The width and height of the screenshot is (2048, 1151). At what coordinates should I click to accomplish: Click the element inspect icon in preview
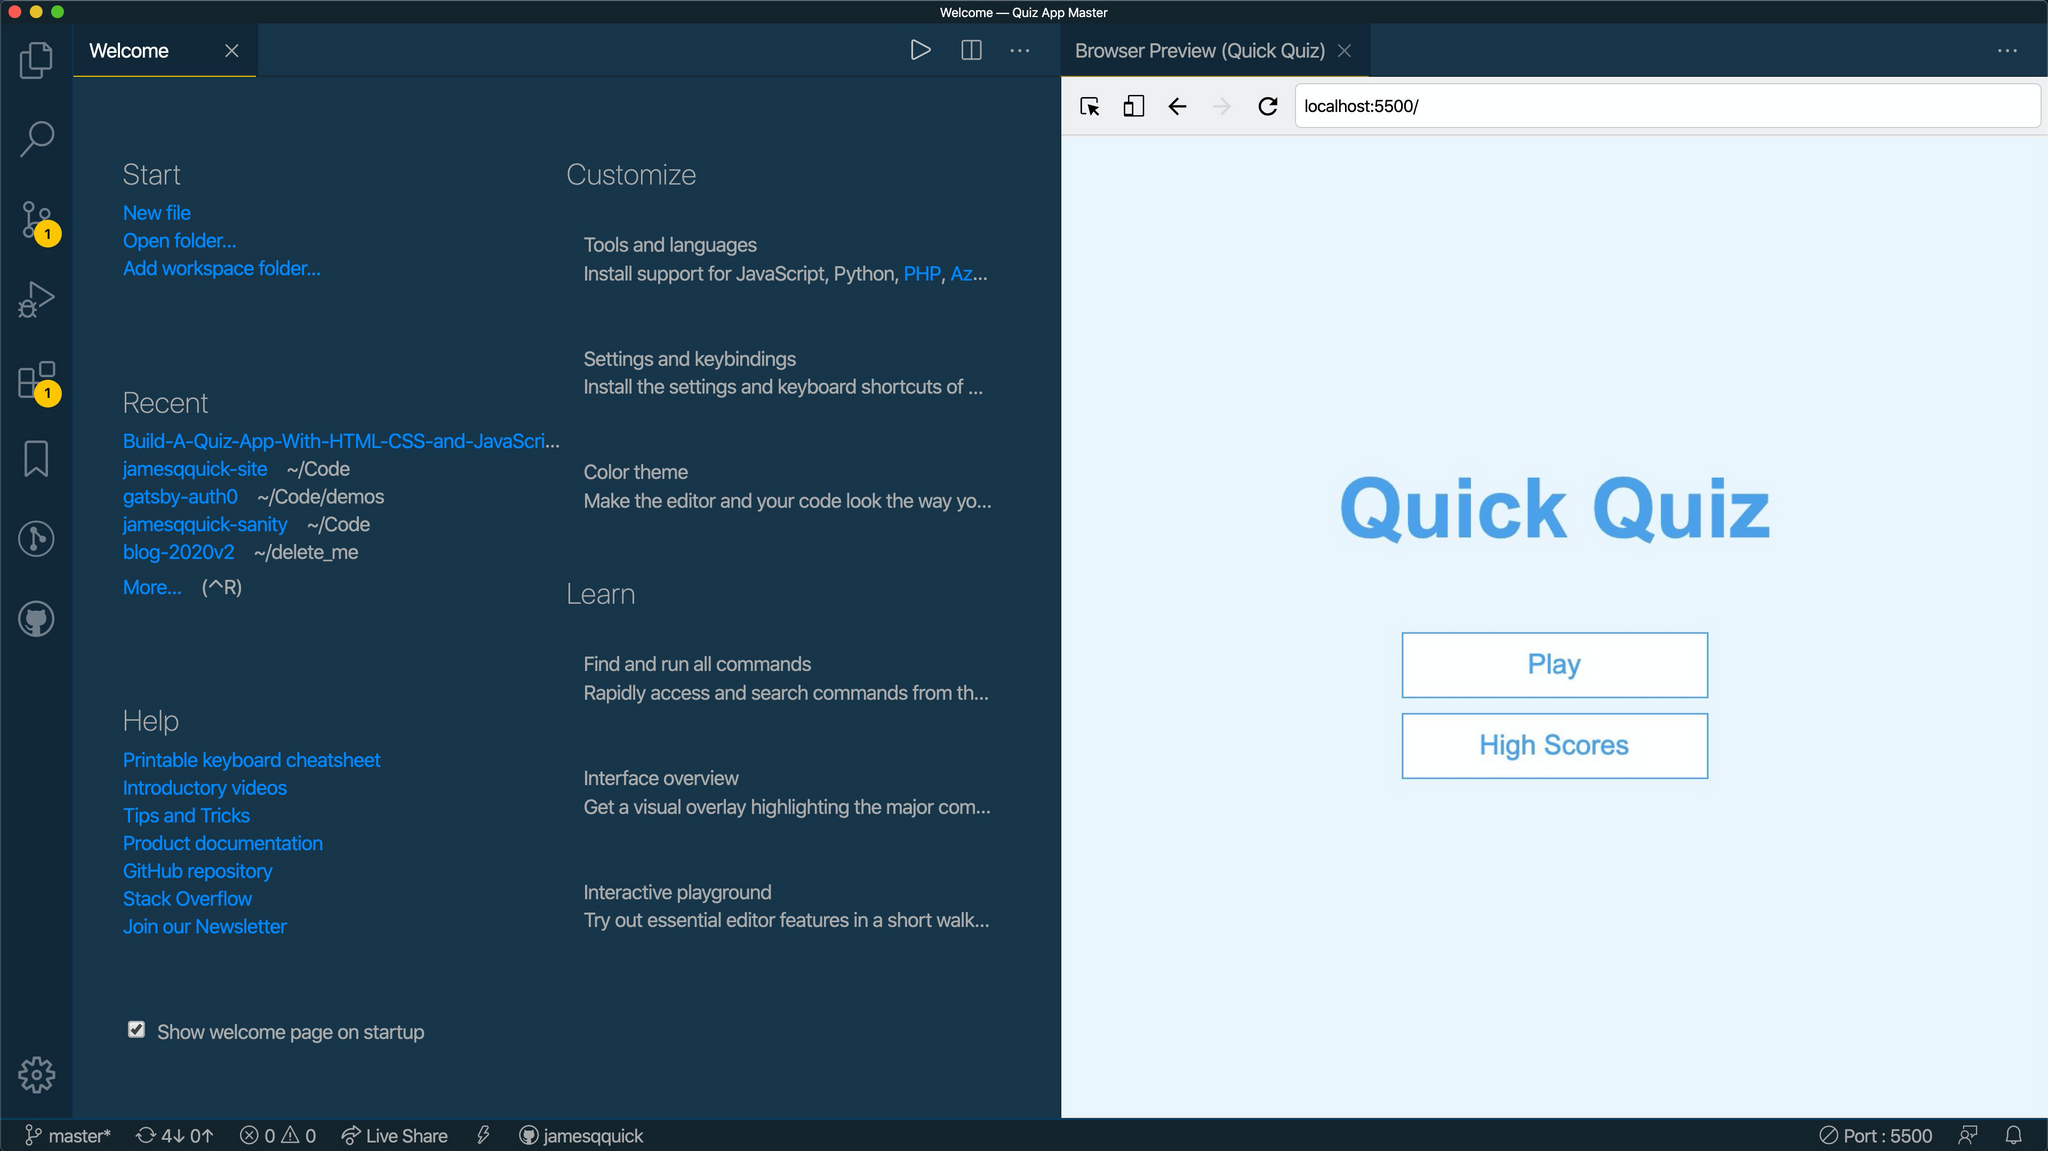[x=1090, y=106]
